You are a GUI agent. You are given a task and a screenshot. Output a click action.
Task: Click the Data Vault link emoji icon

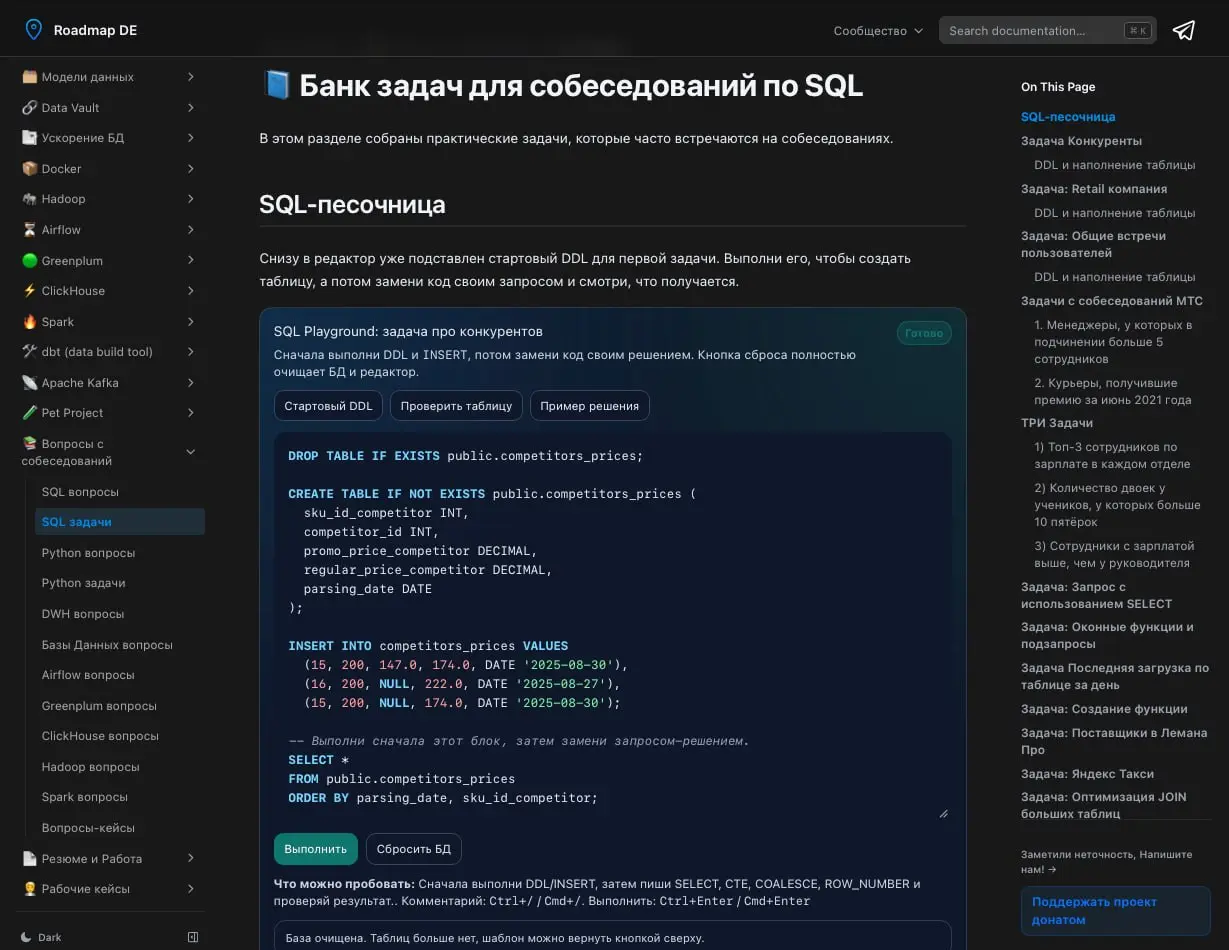coord(30,108)
